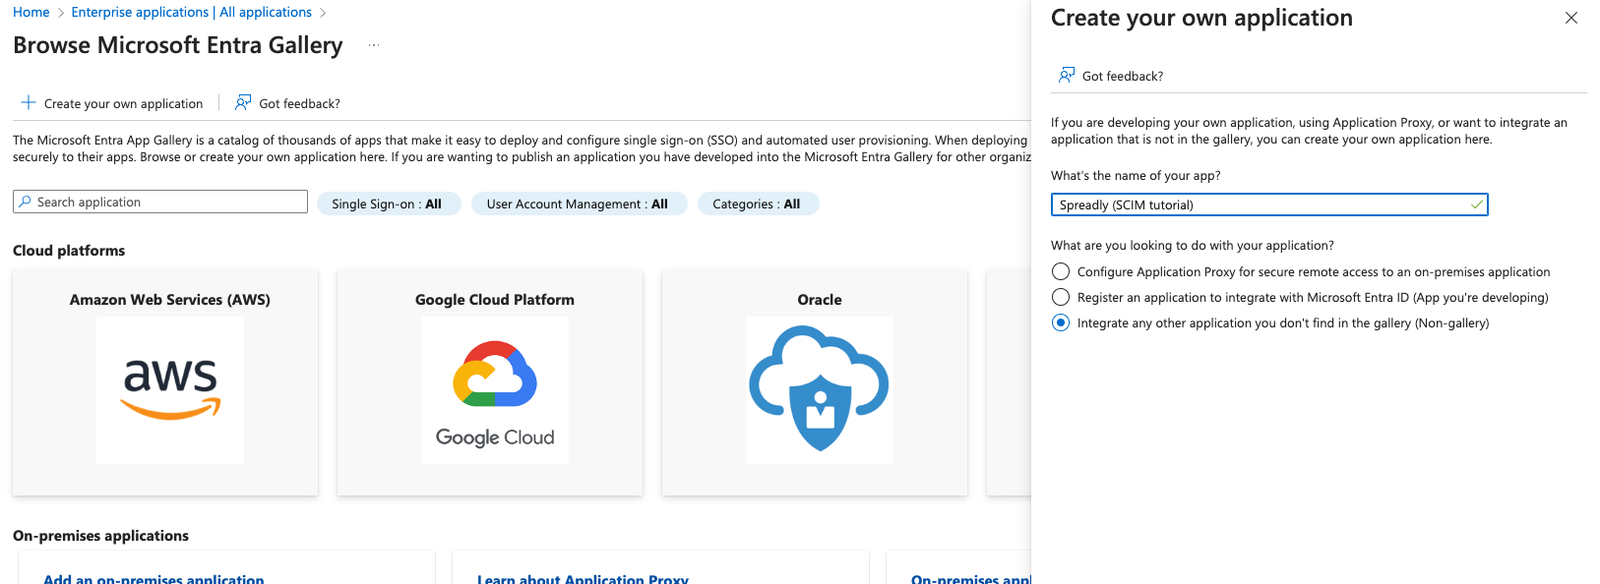The height and width of the screenshot is (584, 1600).
Task: Go to Home breadcrumb
Action: pos(31,12)
